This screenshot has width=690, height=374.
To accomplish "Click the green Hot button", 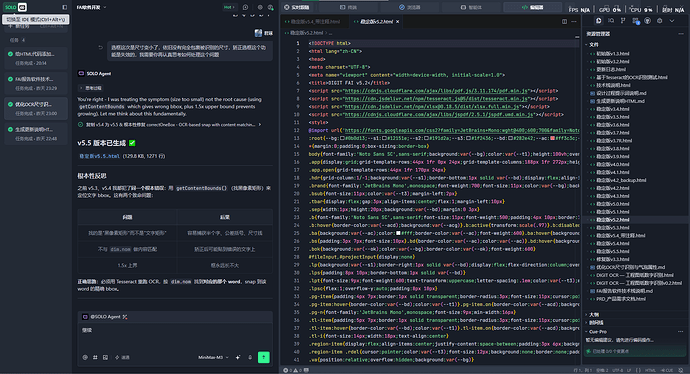I will (x=229, y=7).
